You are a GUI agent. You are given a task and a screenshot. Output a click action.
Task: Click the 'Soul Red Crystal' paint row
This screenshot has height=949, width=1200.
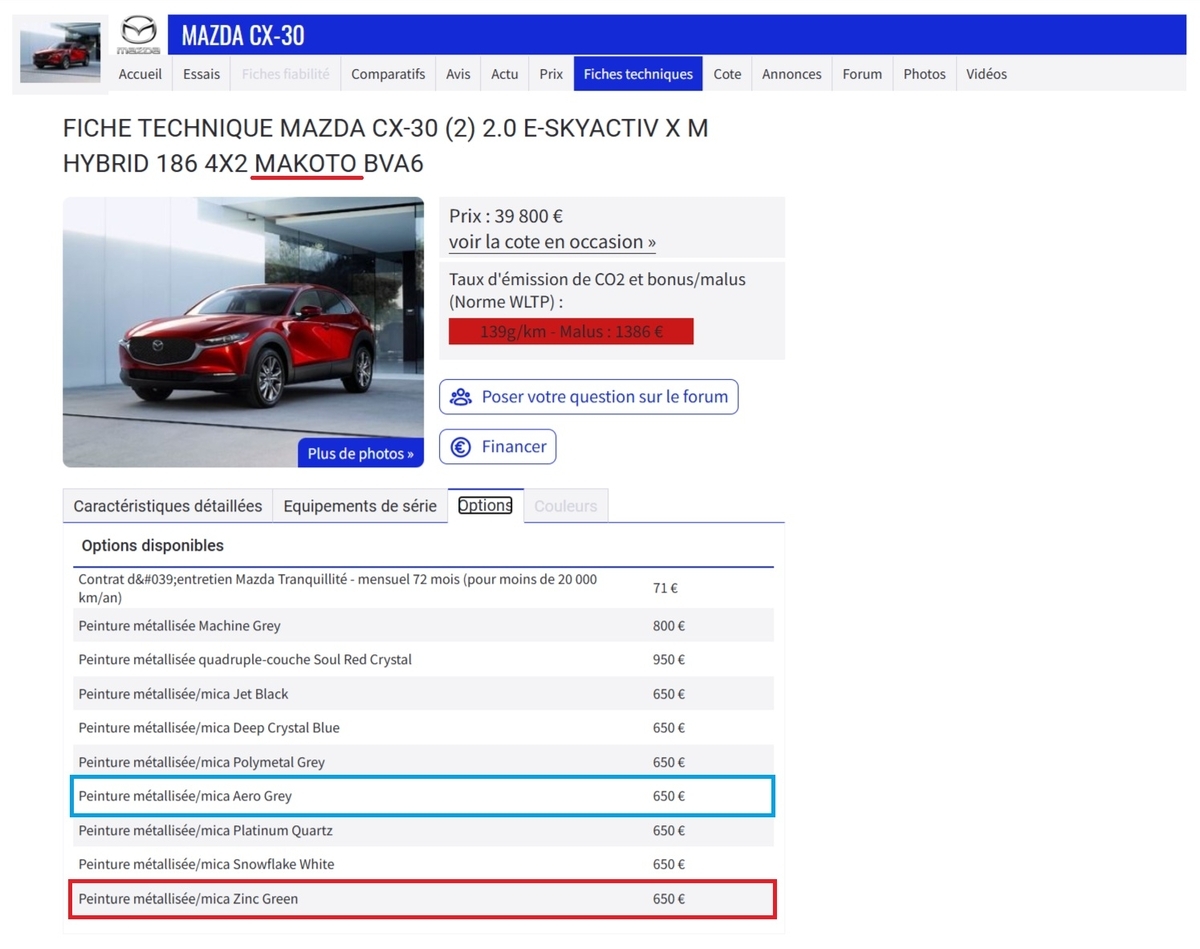[x=423, y=660]
